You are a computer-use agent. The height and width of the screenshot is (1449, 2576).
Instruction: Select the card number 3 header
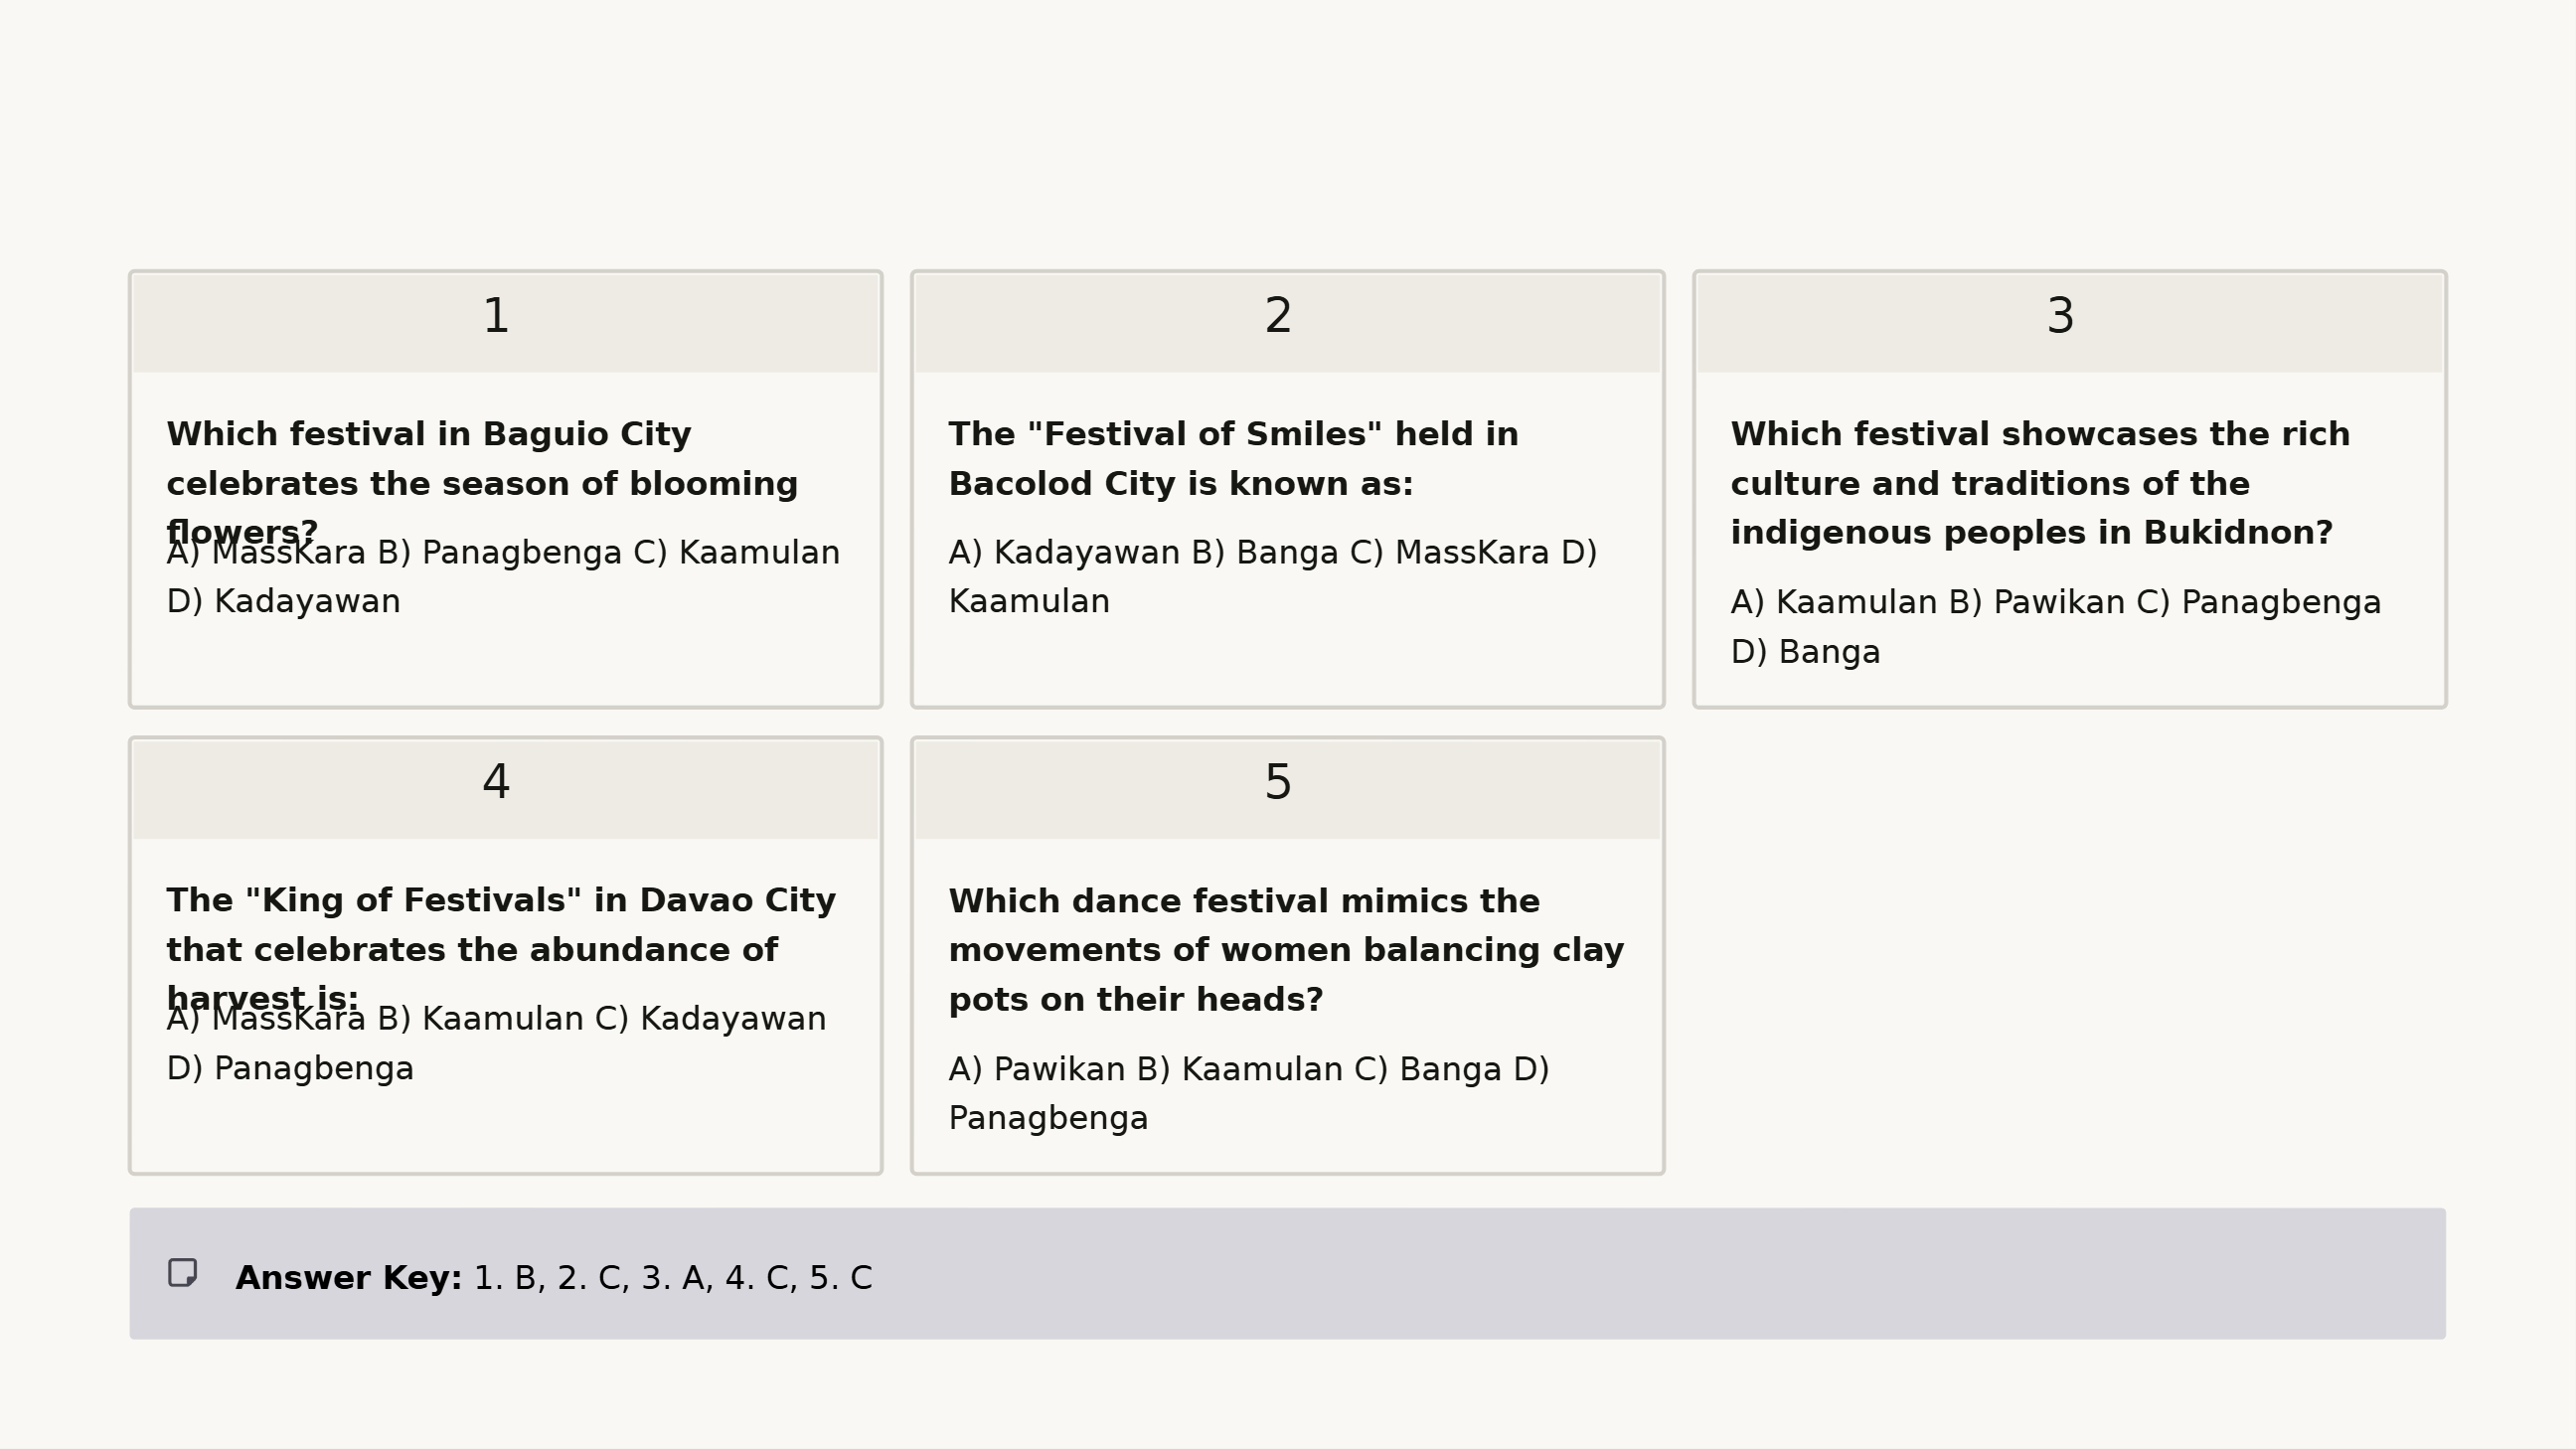[x=2069, y=323]
